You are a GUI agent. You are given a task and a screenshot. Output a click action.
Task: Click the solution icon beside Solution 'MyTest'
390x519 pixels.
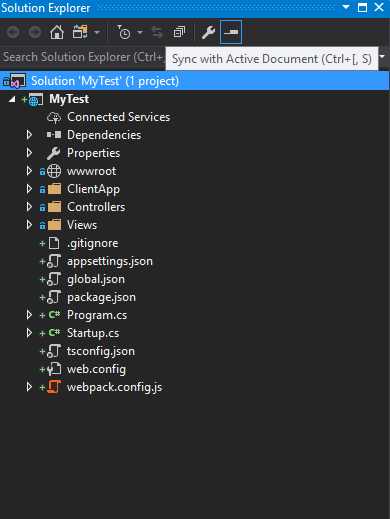click(18, 81)
